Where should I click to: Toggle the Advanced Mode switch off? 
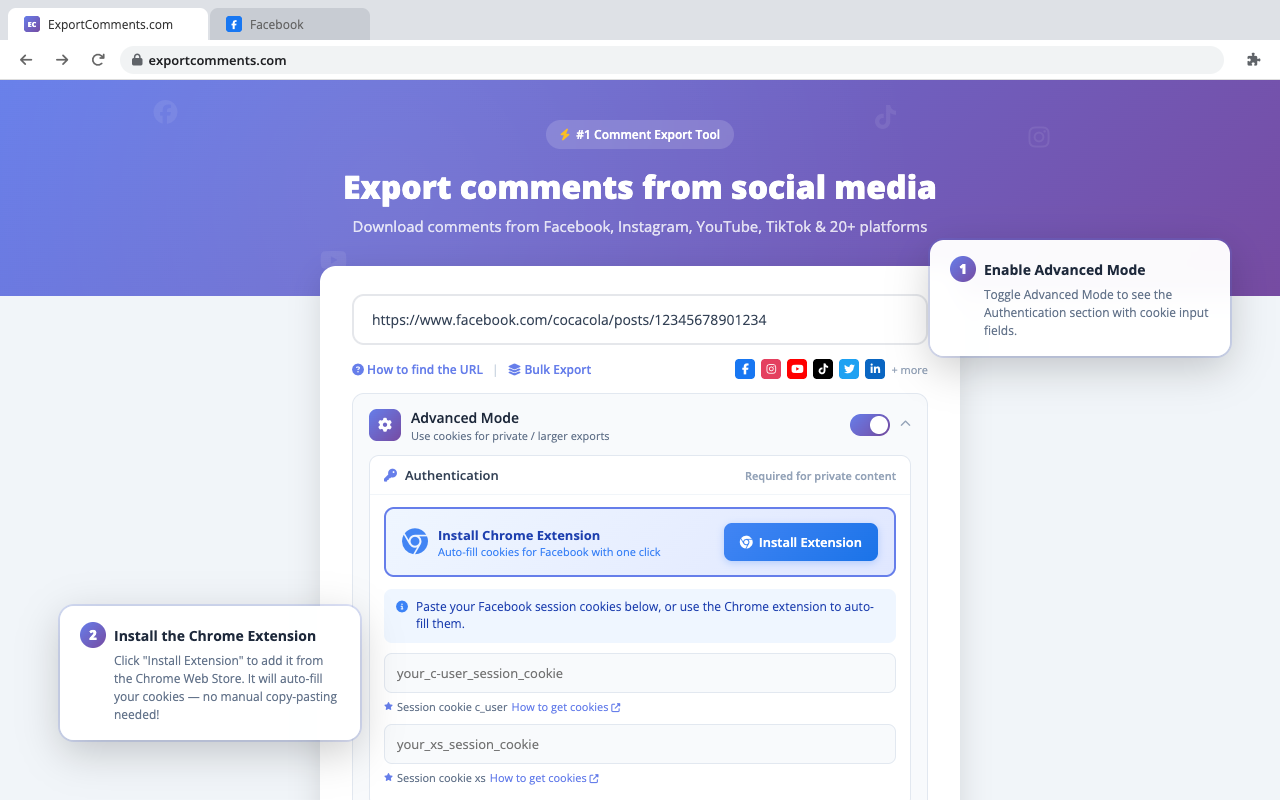[x=870, y=425]
